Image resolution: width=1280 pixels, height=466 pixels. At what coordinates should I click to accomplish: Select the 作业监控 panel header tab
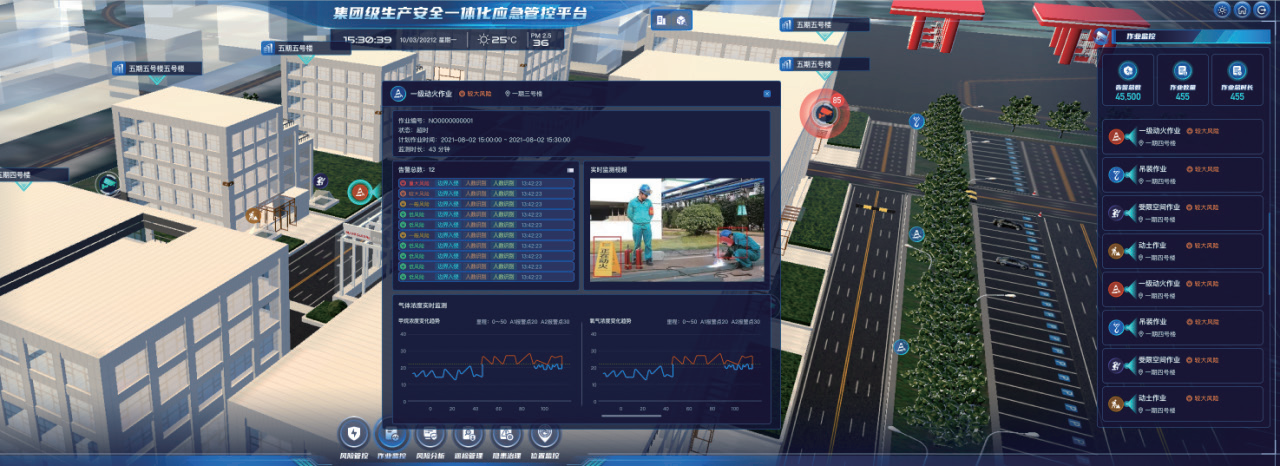pyautogui.click(x=1149, y=37)
